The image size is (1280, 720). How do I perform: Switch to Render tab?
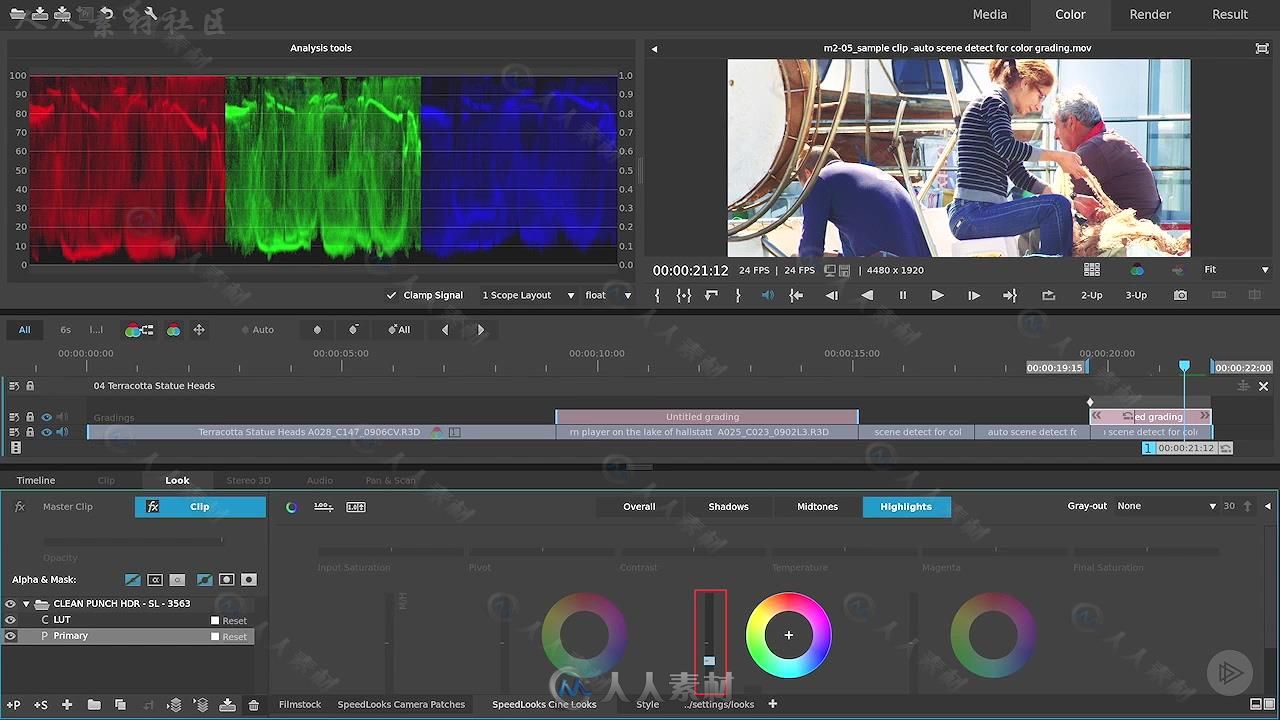[x=1150, y=14]
